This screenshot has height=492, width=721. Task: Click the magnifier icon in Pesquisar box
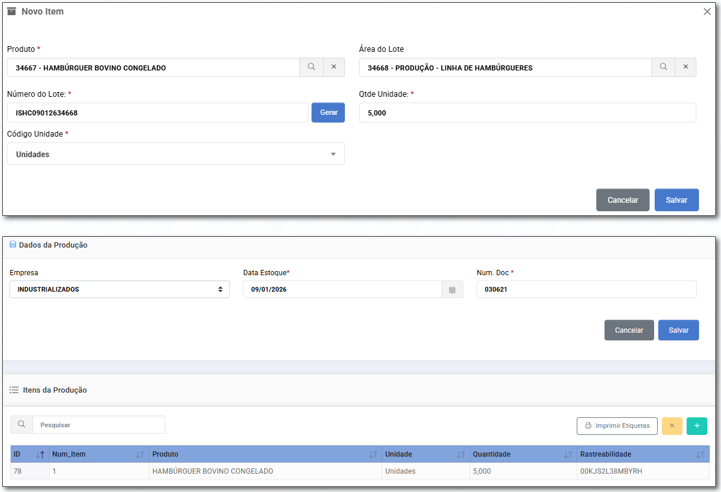[22, 425]
